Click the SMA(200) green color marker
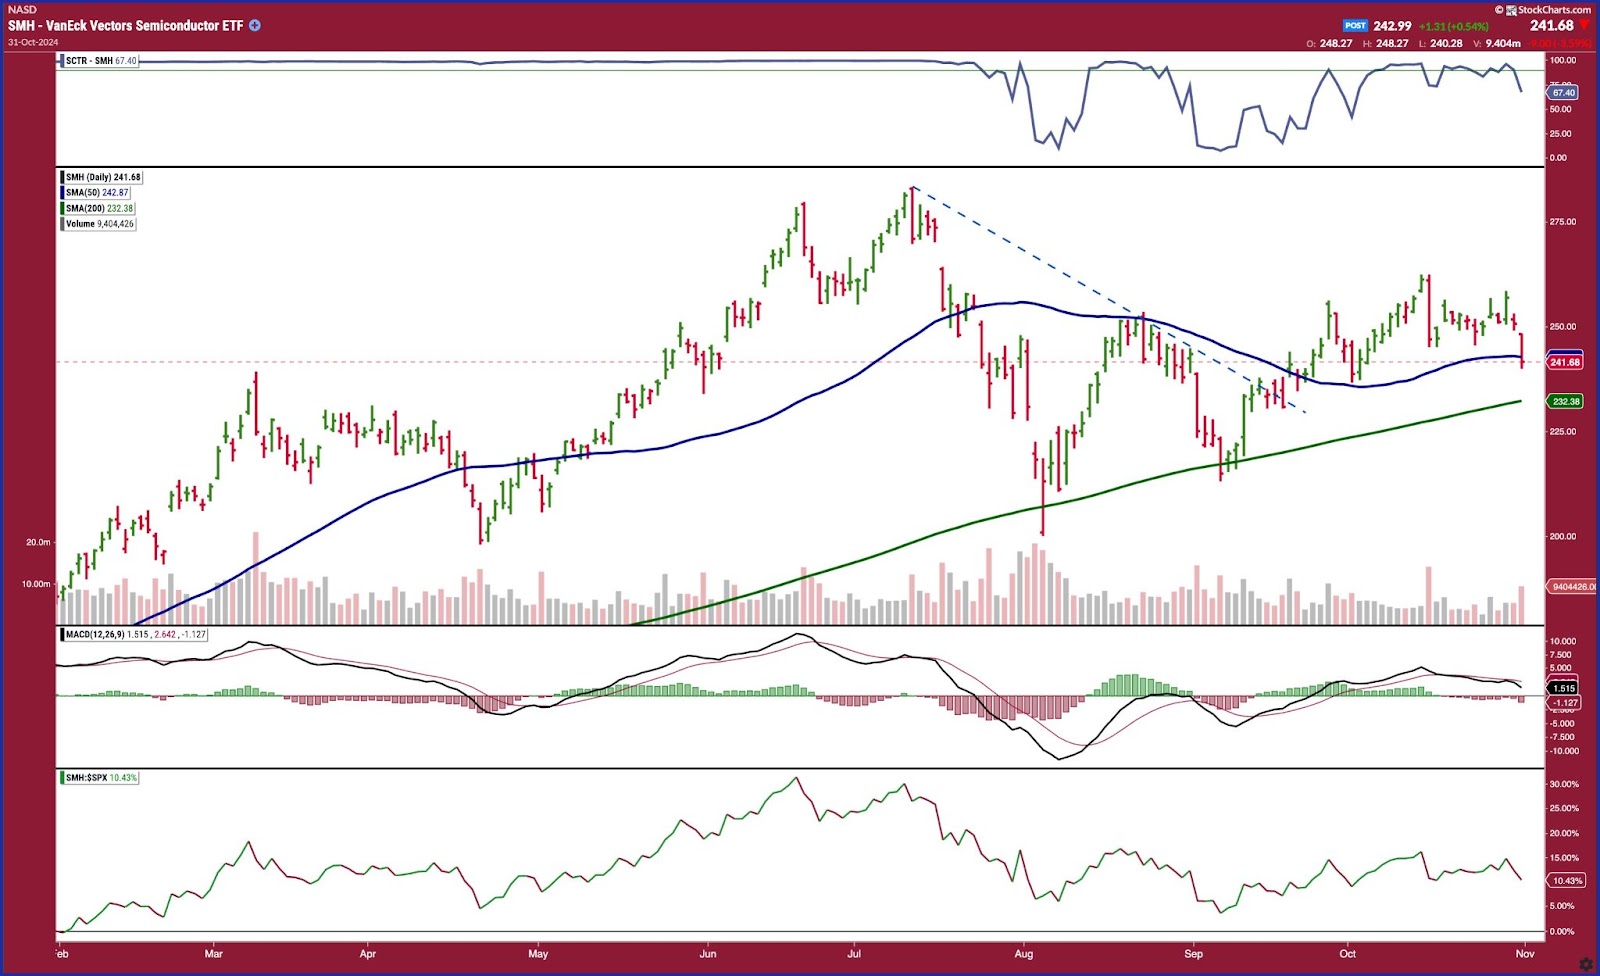The height and width of the screenshot is (976, 1600). click(62, 208)
